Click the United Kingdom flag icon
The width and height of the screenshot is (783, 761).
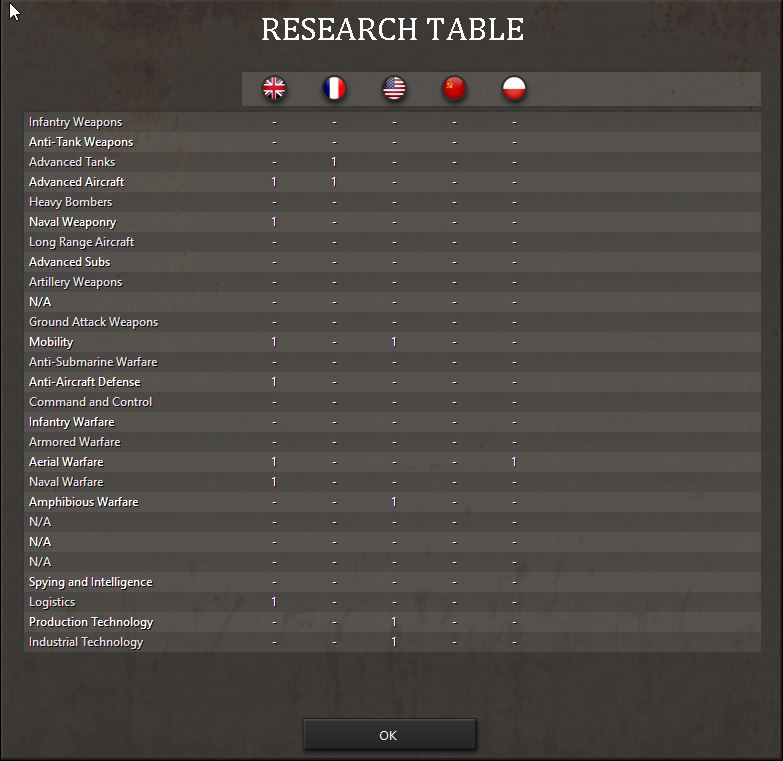274,88
